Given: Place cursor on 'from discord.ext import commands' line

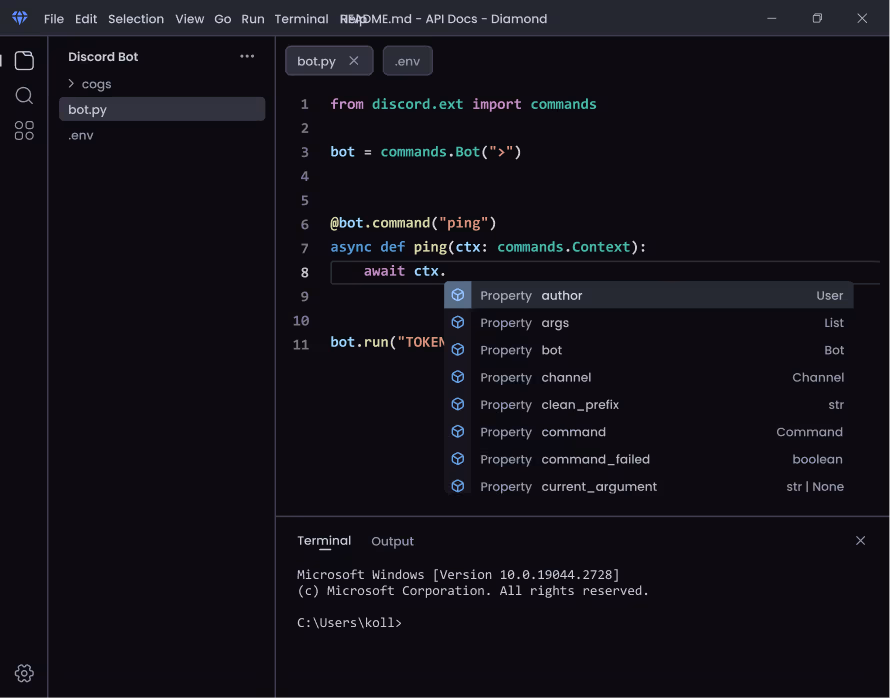Looking at the screenshot, I should [463, 104].
